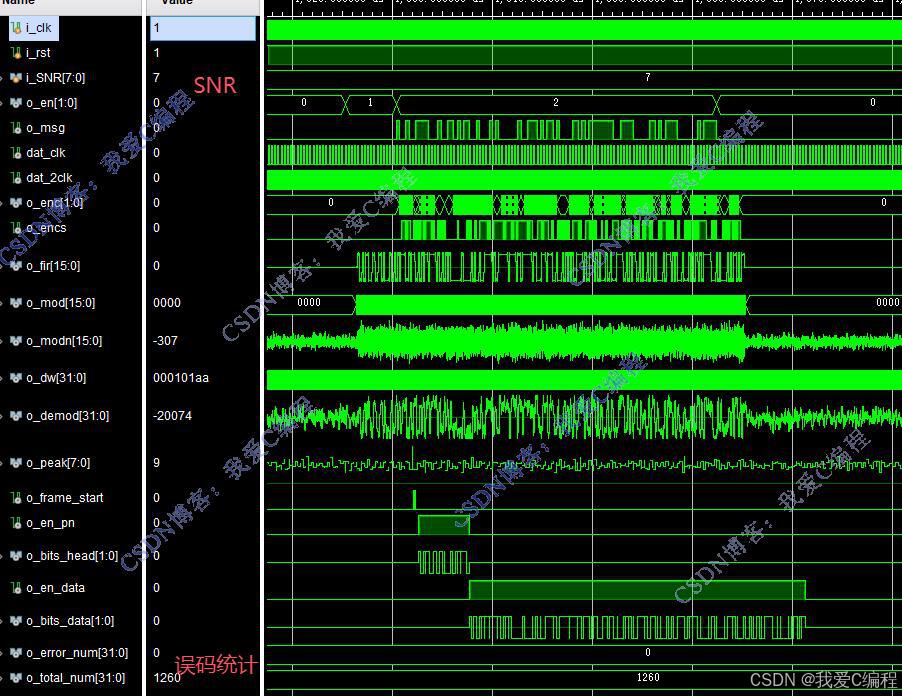This screenshot has width=902, height=696.
Task: Click the o_en segment labeled 2
Action: pos(556,103)
